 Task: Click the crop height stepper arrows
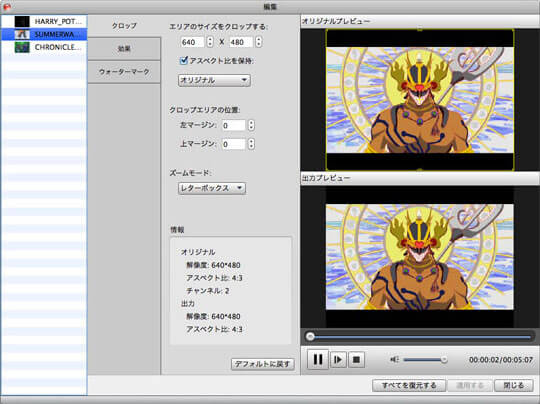[259, 42]
